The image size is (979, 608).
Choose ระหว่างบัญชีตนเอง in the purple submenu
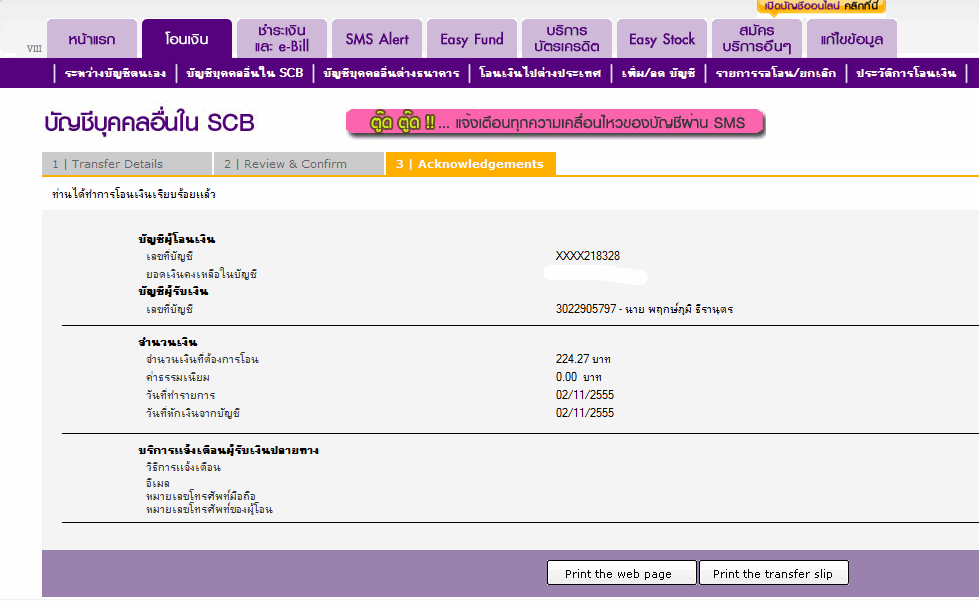tap(115, 73)
